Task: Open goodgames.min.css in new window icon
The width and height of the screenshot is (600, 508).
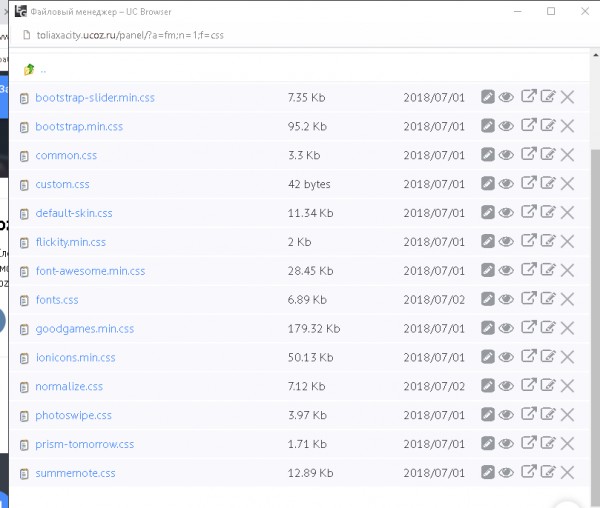Action: click(529, 327)
